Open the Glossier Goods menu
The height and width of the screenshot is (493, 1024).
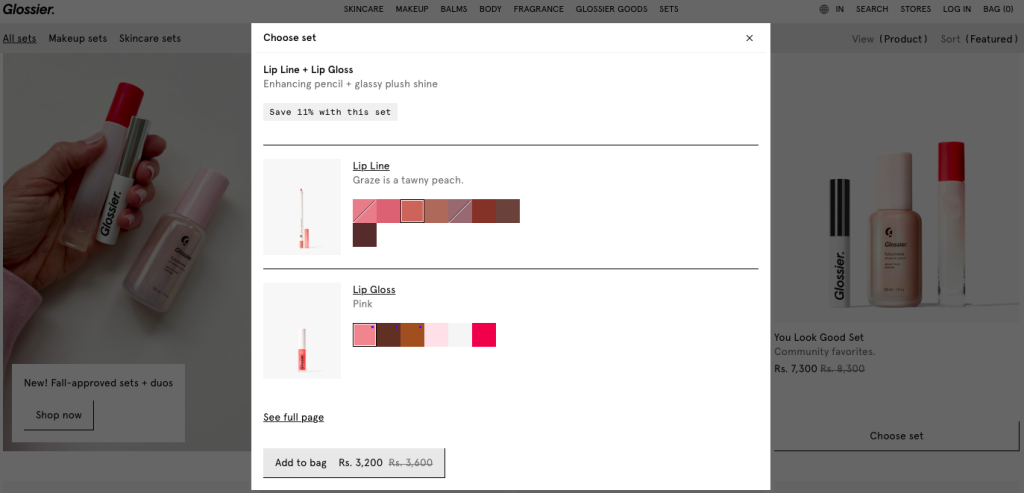tap(611, 9)
